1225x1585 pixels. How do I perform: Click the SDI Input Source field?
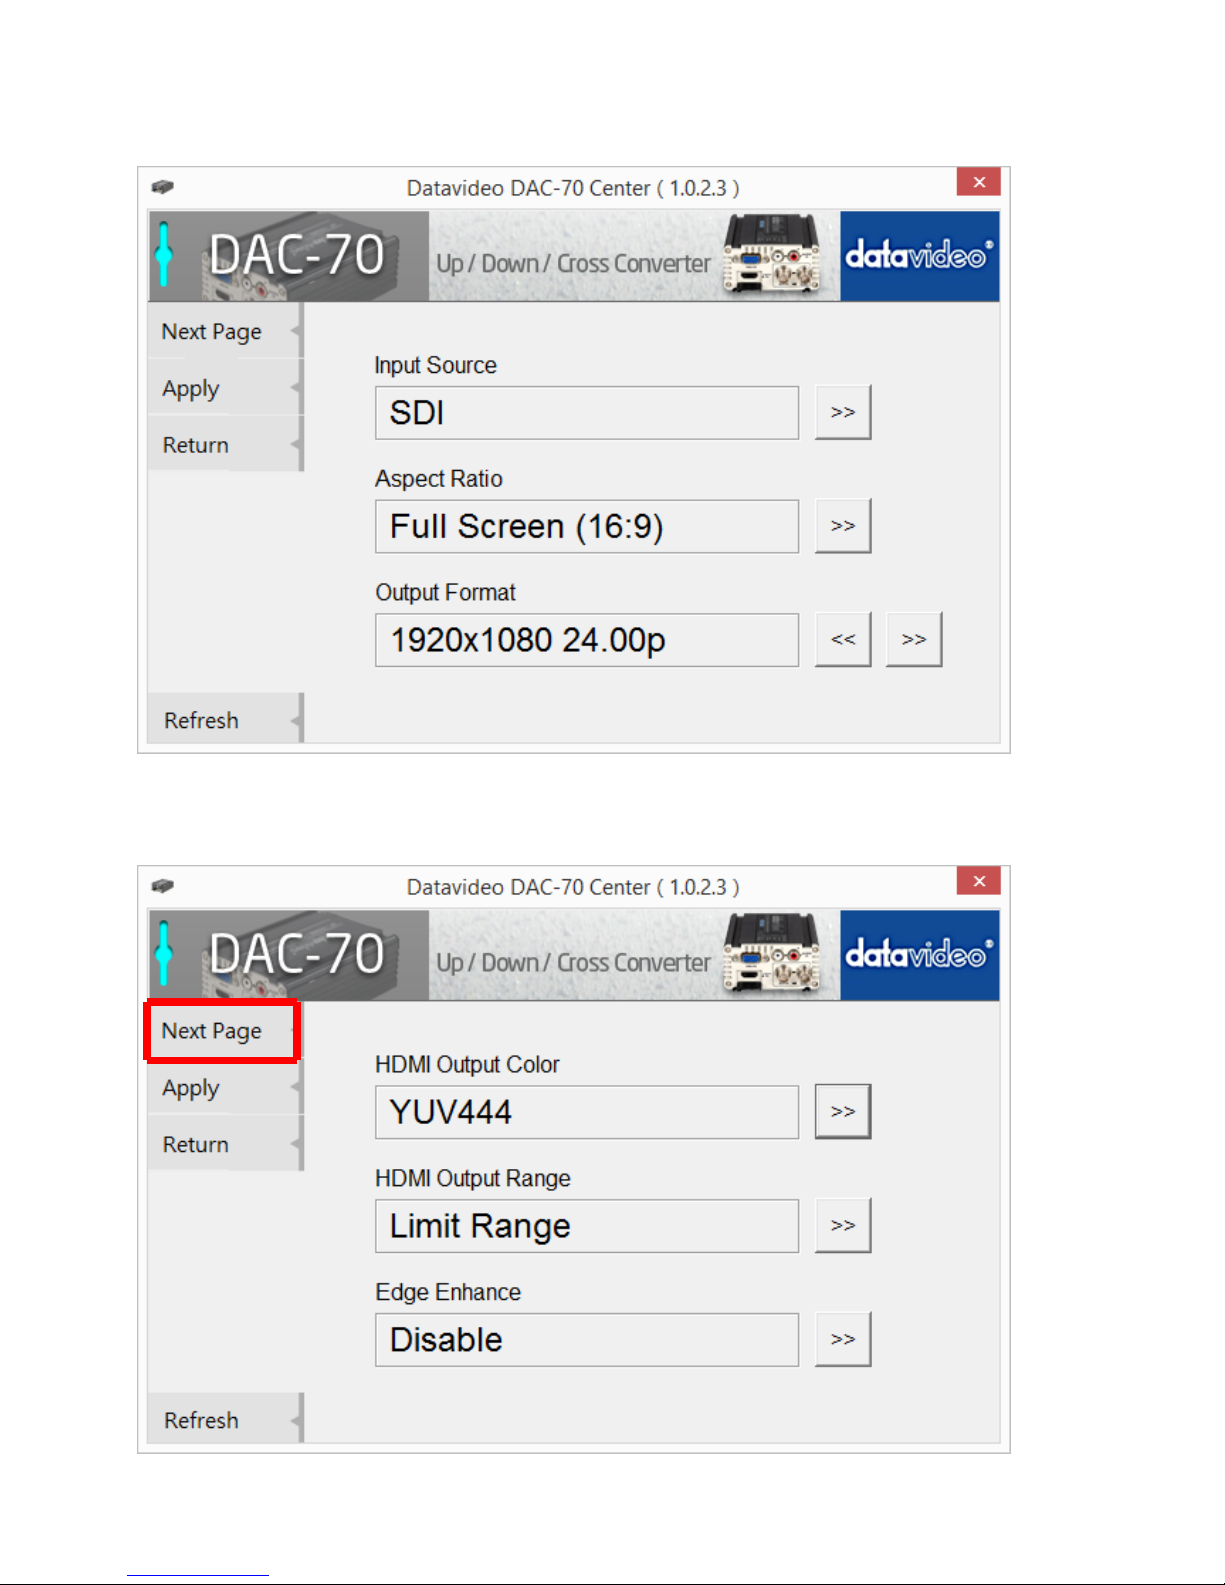(587, 412)
